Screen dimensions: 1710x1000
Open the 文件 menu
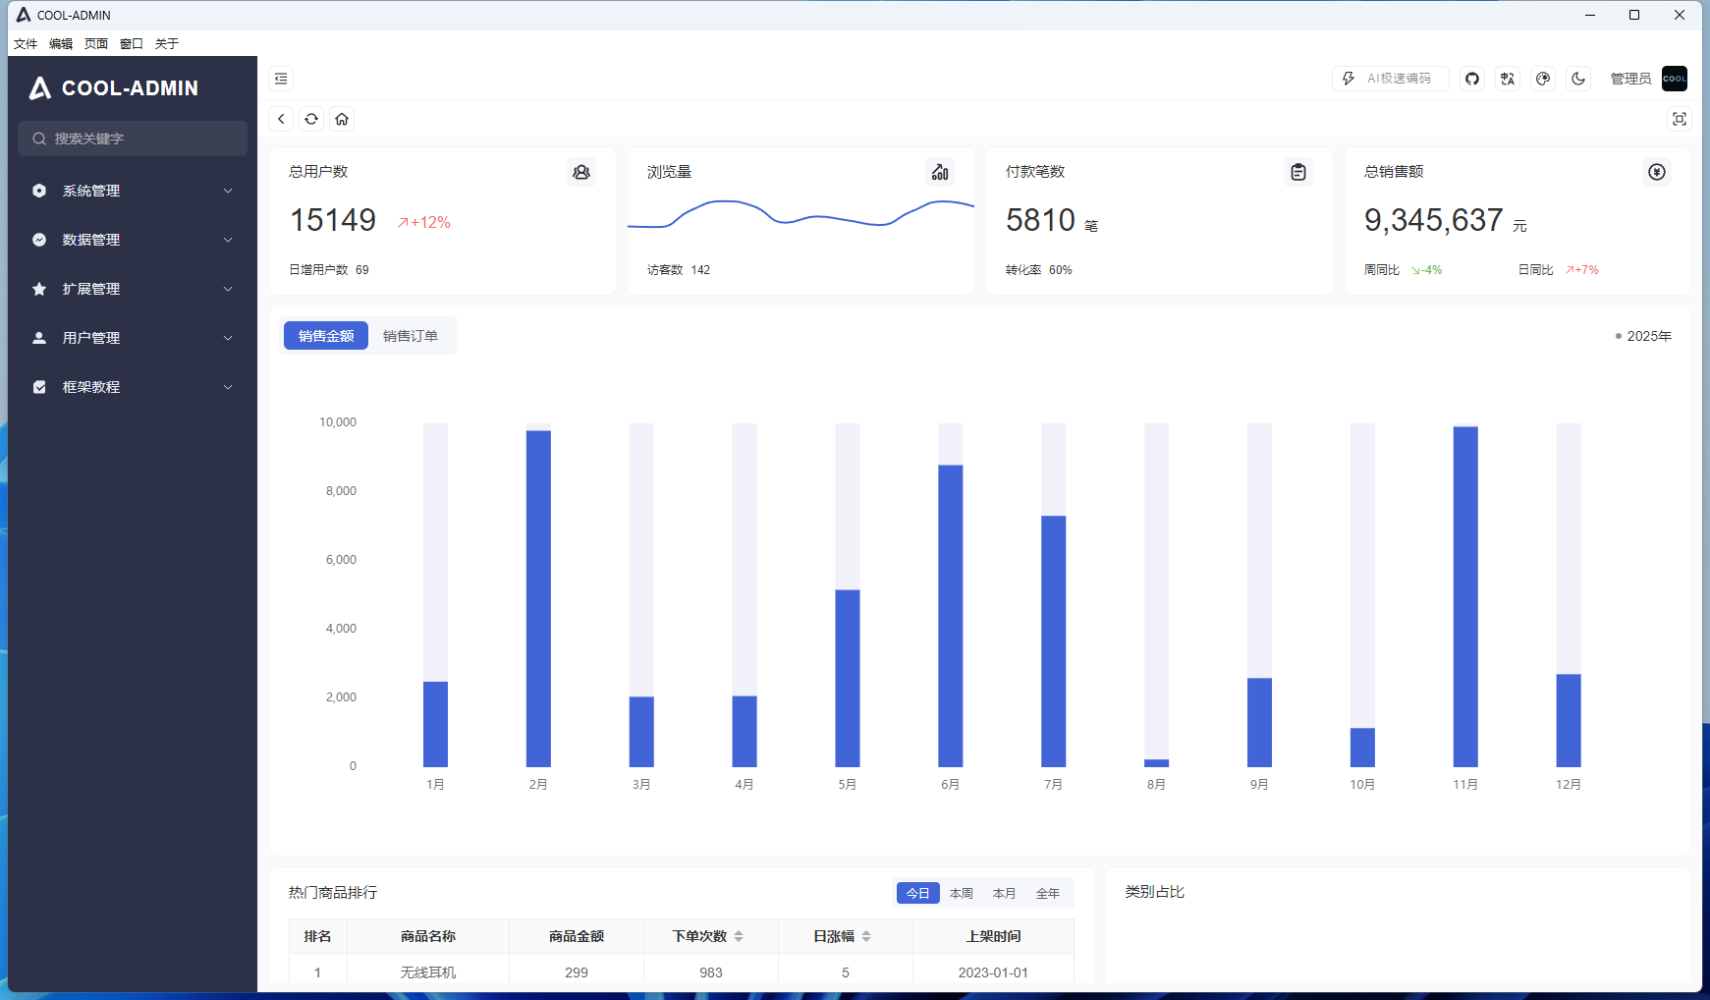[25, 43]
